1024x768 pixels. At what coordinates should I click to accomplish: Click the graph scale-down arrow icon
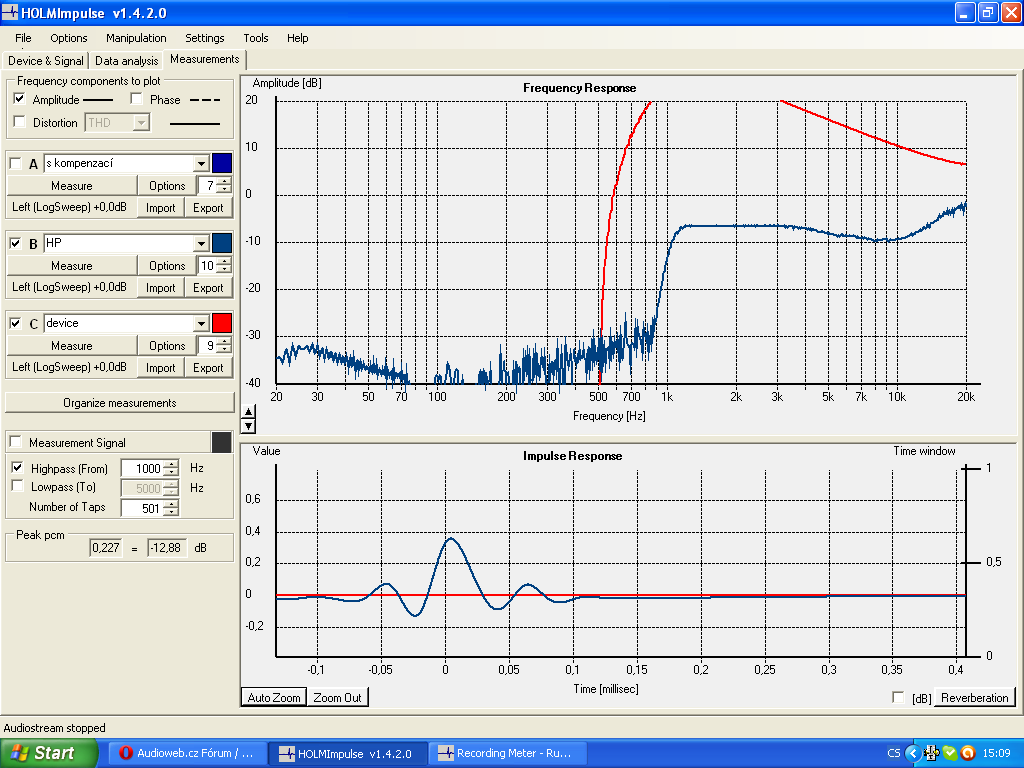(x=248, y=426)
